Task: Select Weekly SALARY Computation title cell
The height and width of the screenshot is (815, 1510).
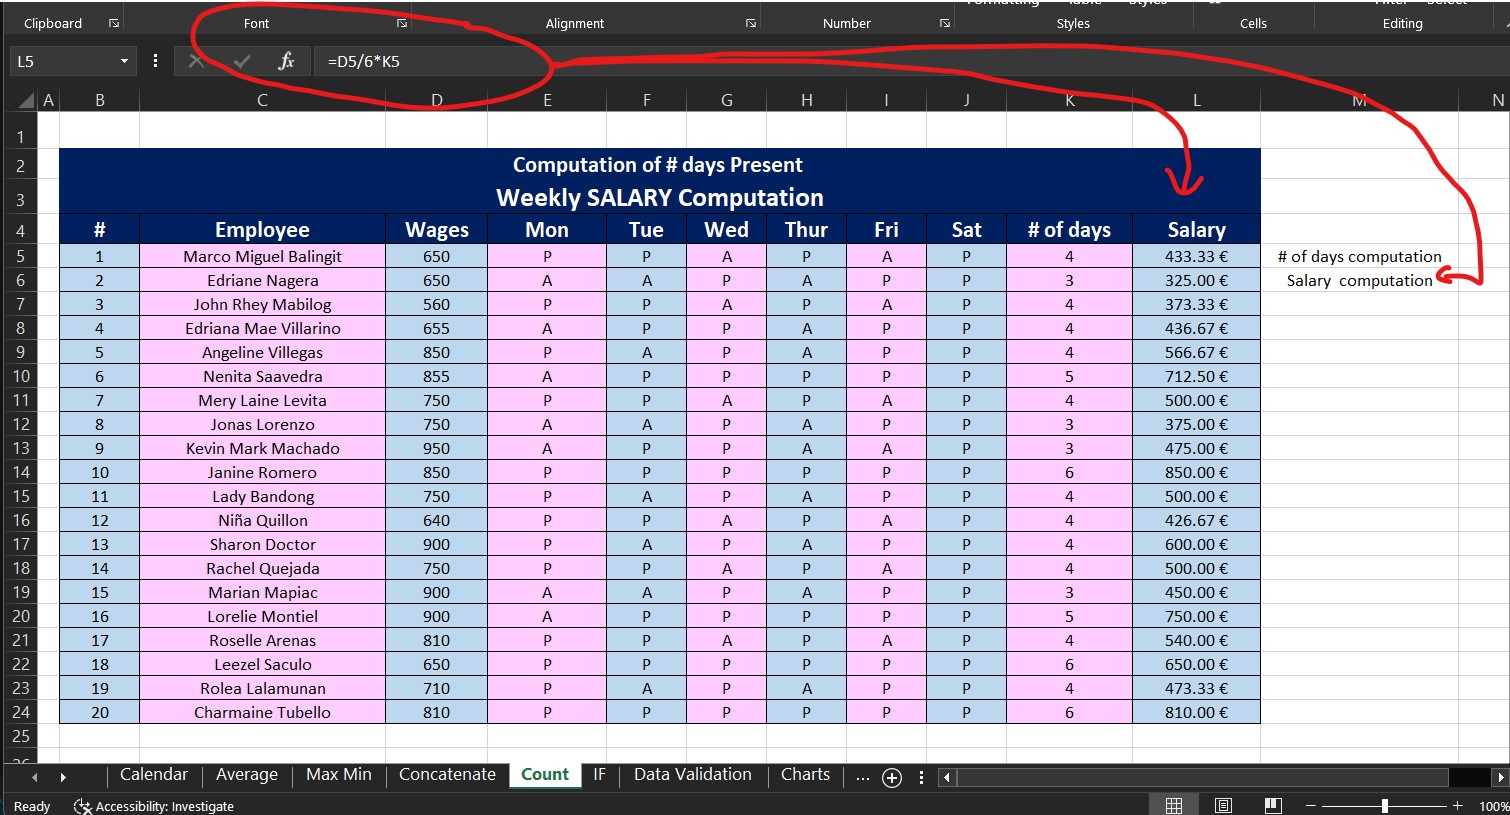Action: coord(660,197)
